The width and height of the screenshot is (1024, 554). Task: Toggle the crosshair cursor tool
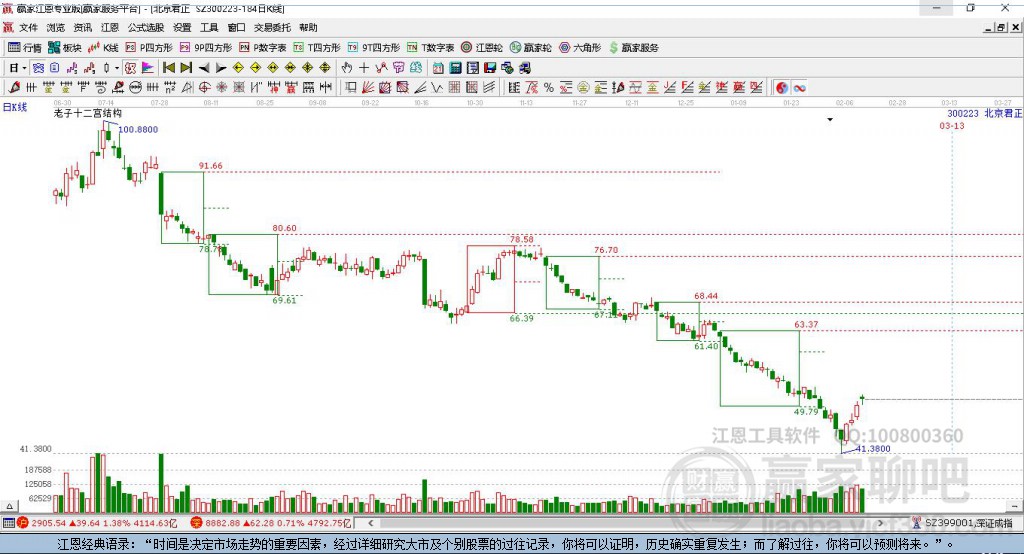tap(364, 67)
